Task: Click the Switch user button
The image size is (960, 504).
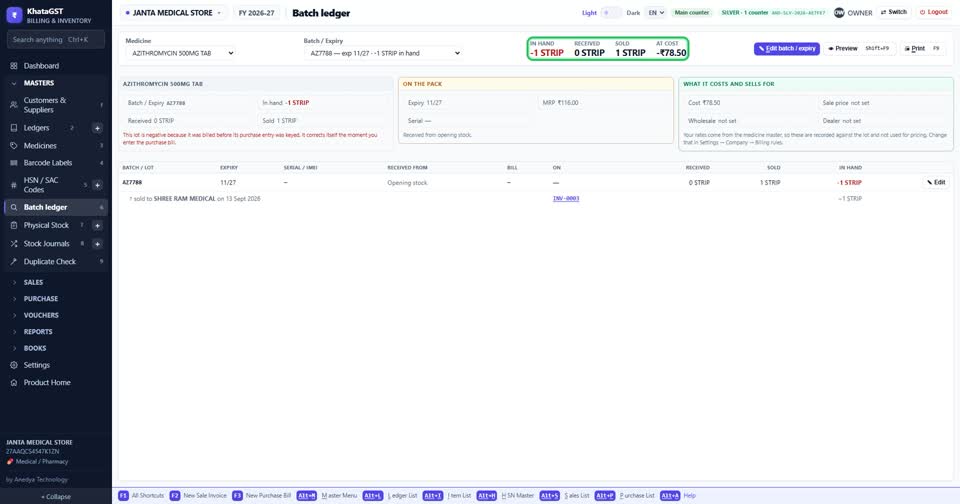Action: tap(894, 12)
